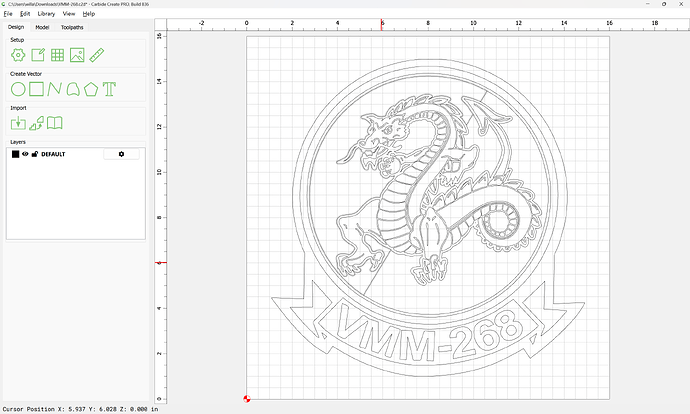
Task: Switch to the Toolpaths tab
Action: pos(72,27)
